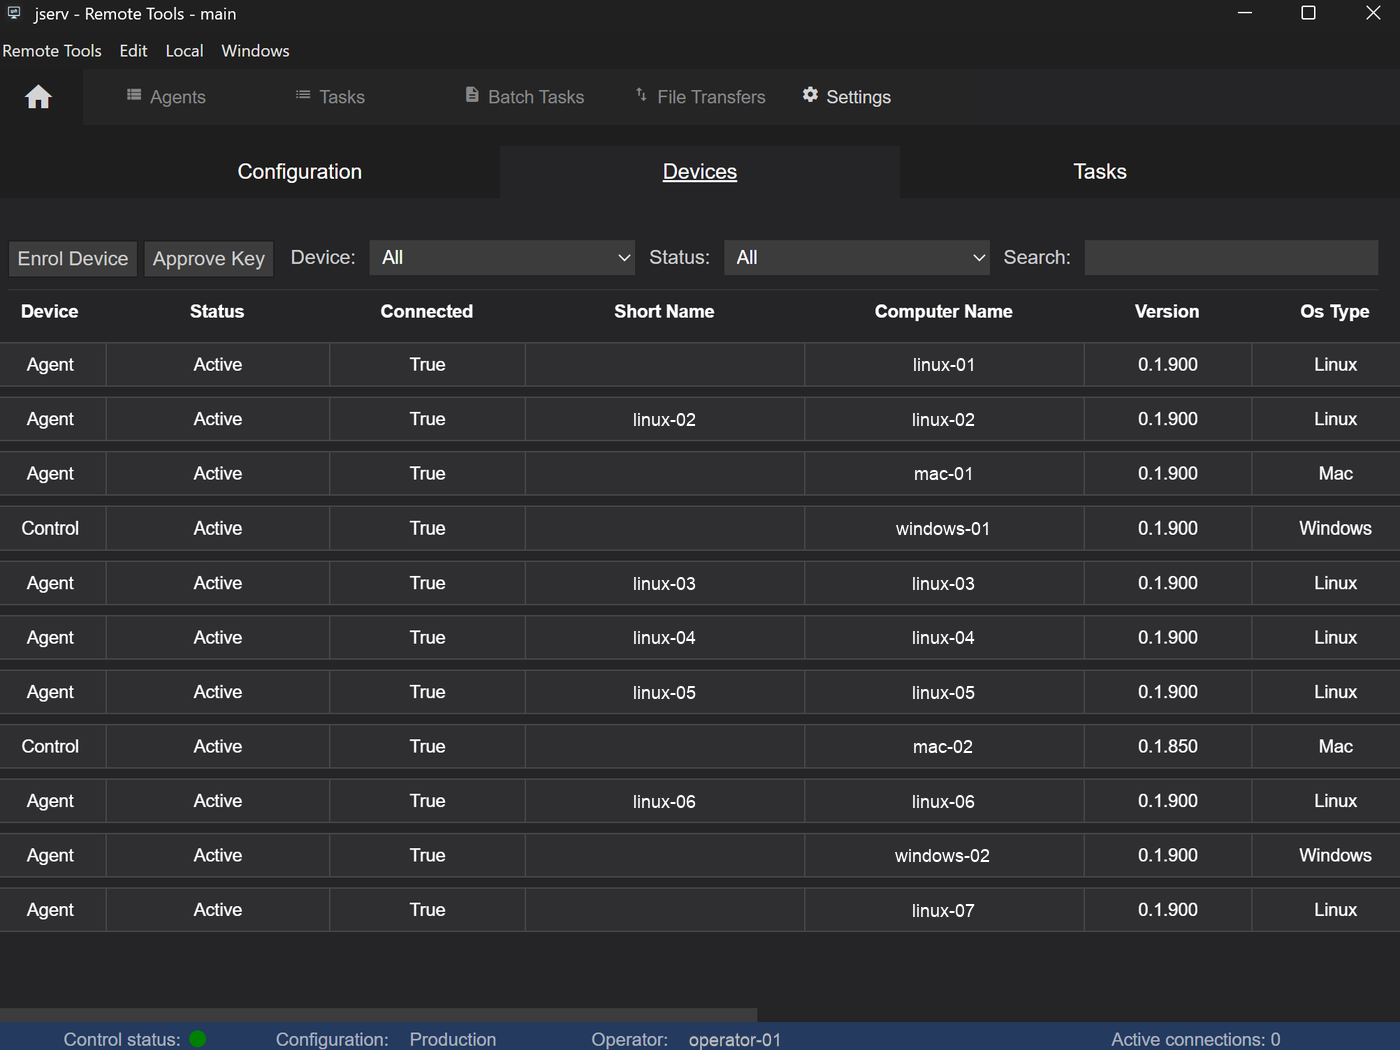
Task: Click version 0.1.850 in mac-02 row
Action: point(1168,747)
